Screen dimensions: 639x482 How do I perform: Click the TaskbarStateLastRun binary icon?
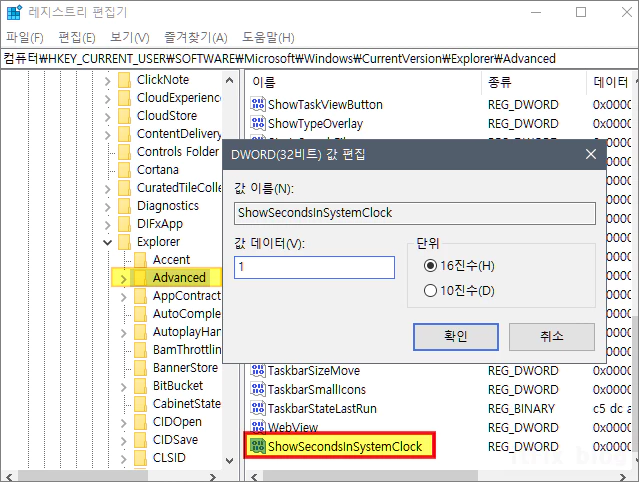tap(258, 408)
